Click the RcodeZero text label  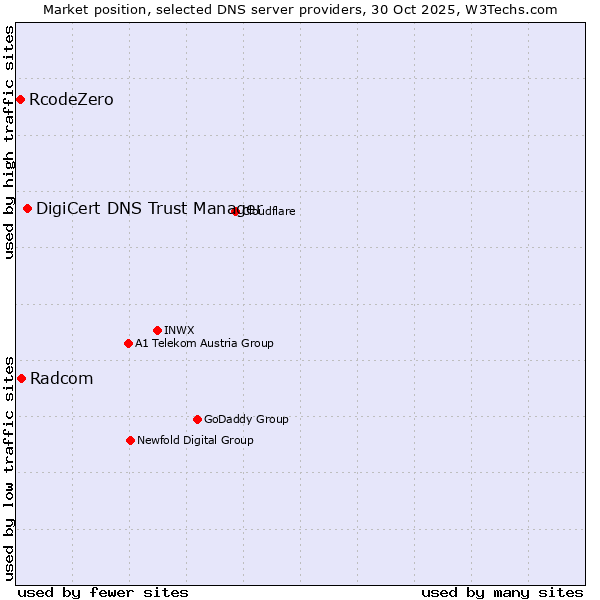click(71, 99)
